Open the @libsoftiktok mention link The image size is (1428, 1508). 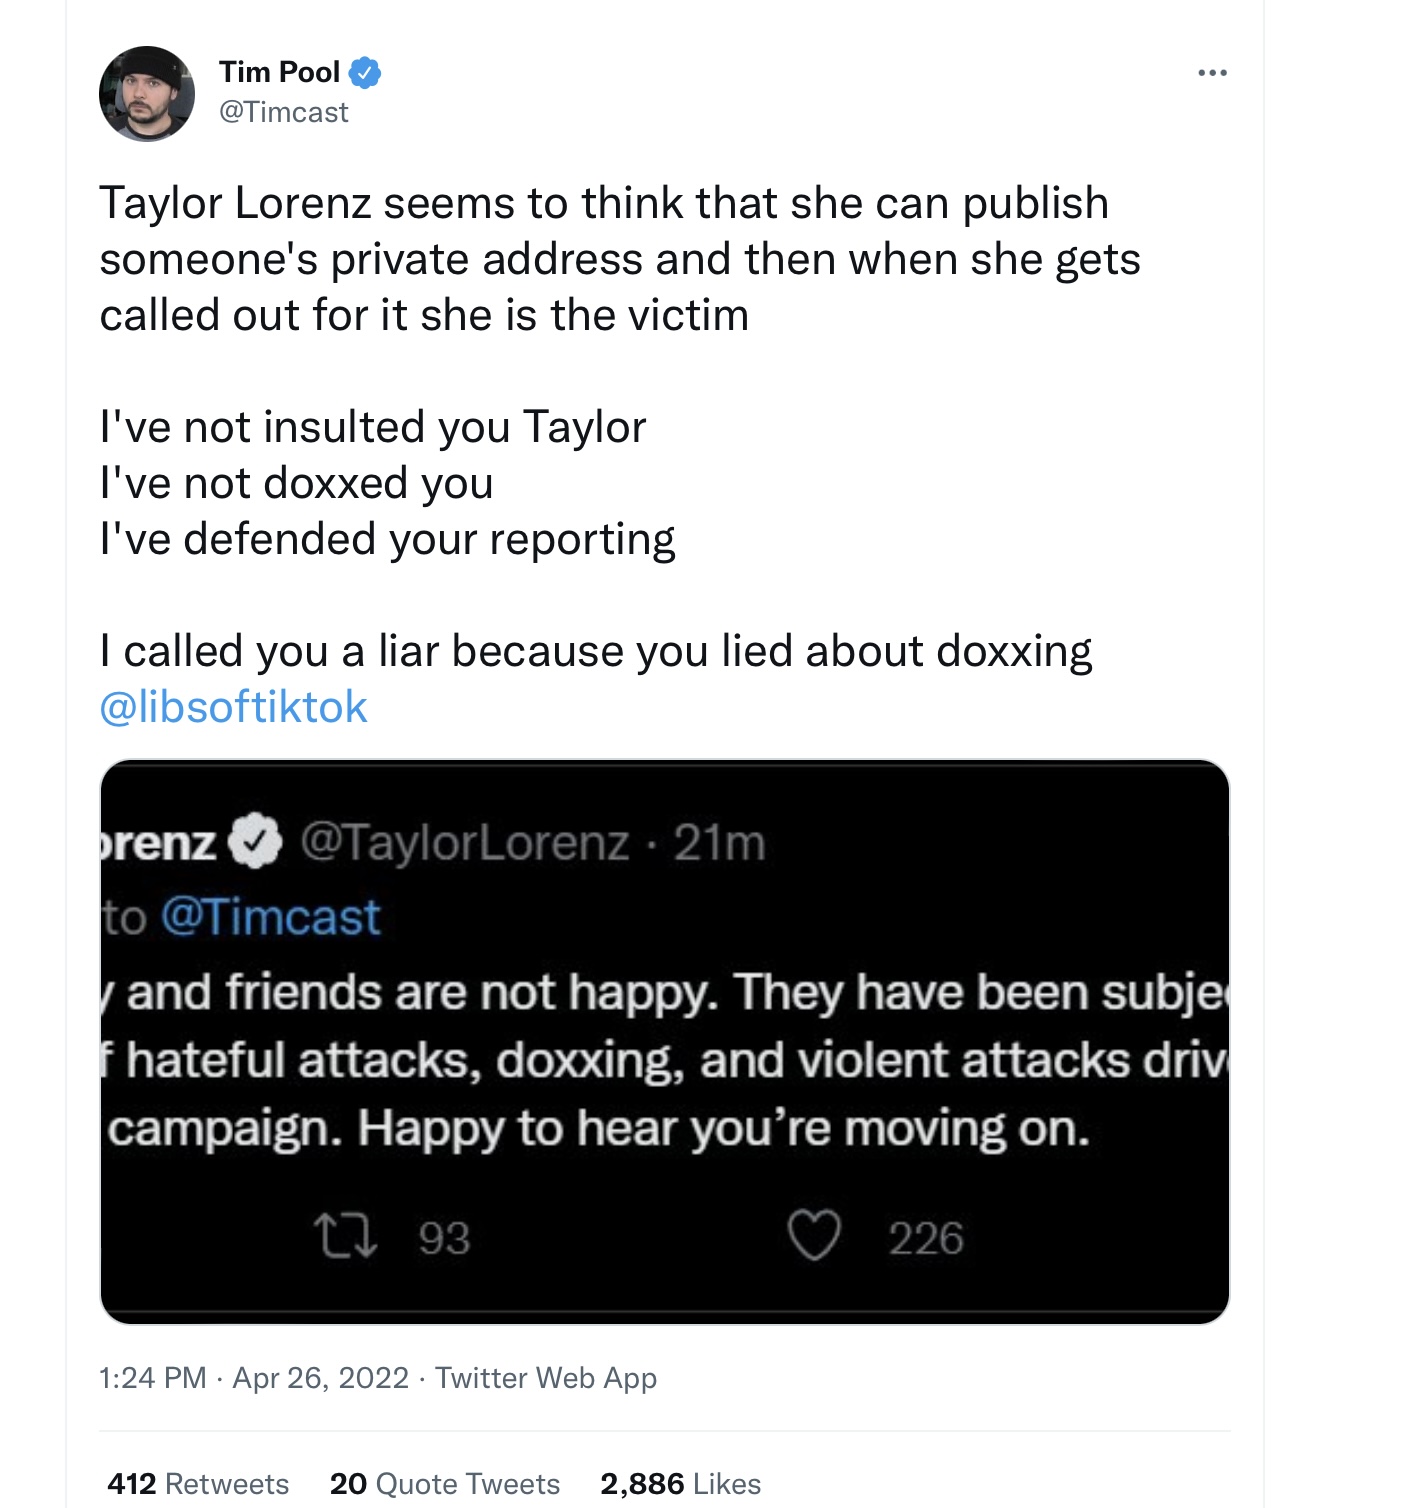coord(234,707)
